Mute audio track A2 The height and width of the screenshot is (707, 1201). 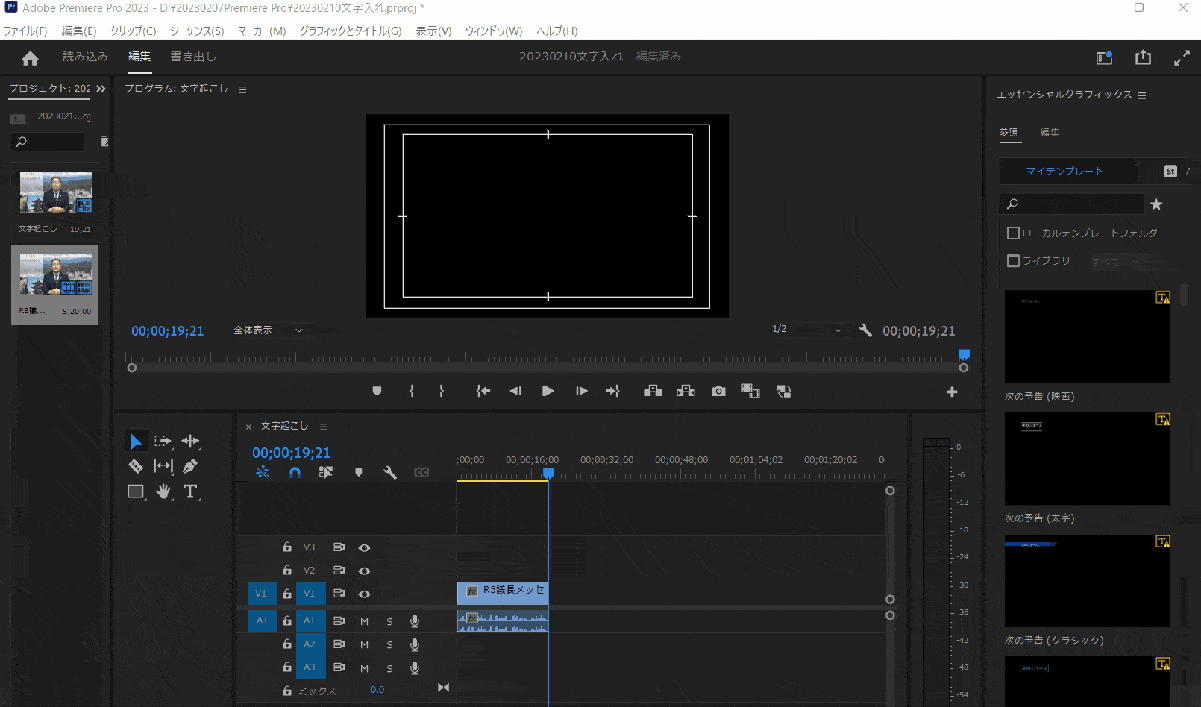click(x=365, y=644)
